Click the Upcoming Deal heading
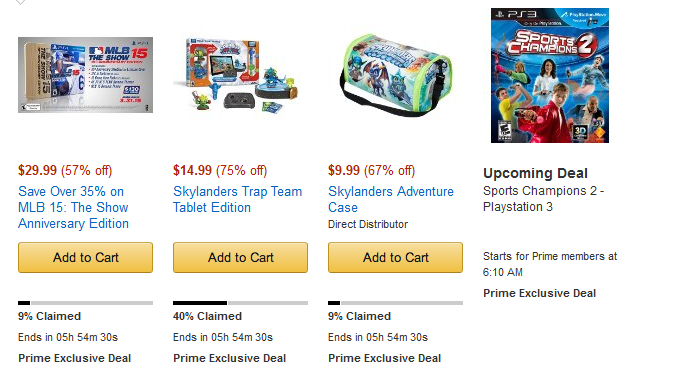The width and height of the screenshot is (673, 378). coord(535,173)
